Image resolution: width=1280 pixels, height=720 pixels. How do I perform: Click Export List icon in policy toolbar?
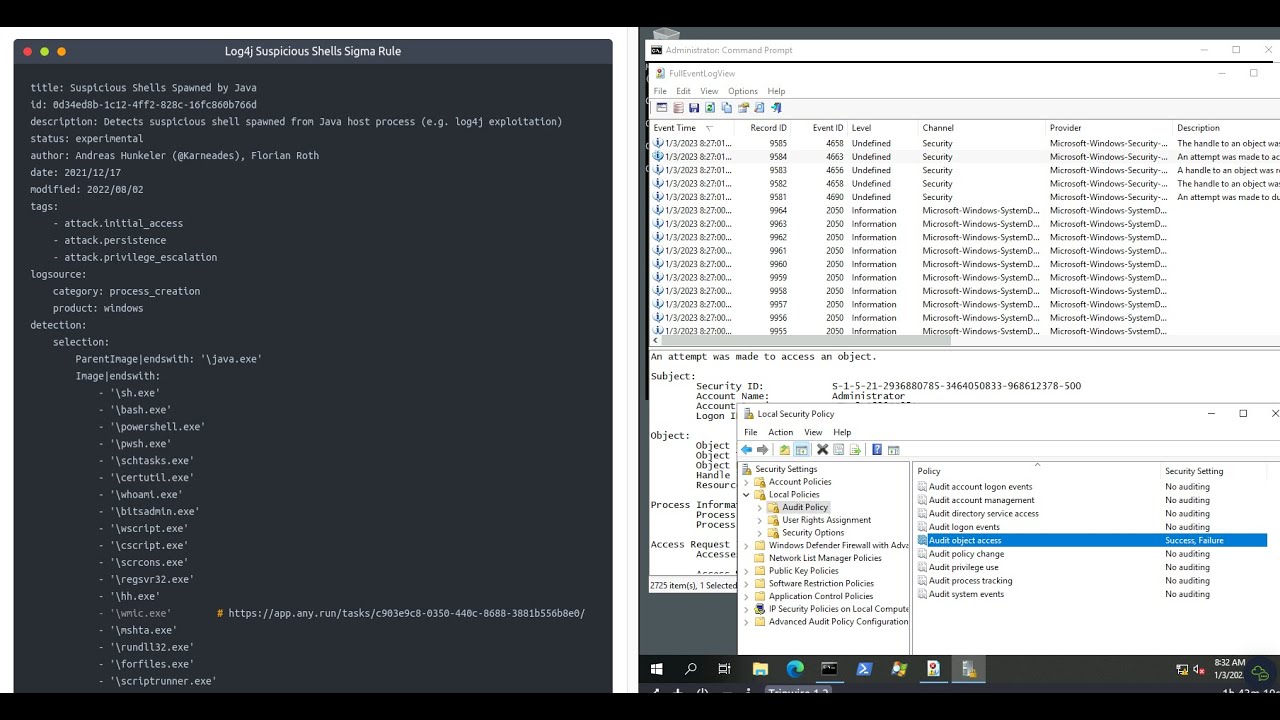pos(855,450)
